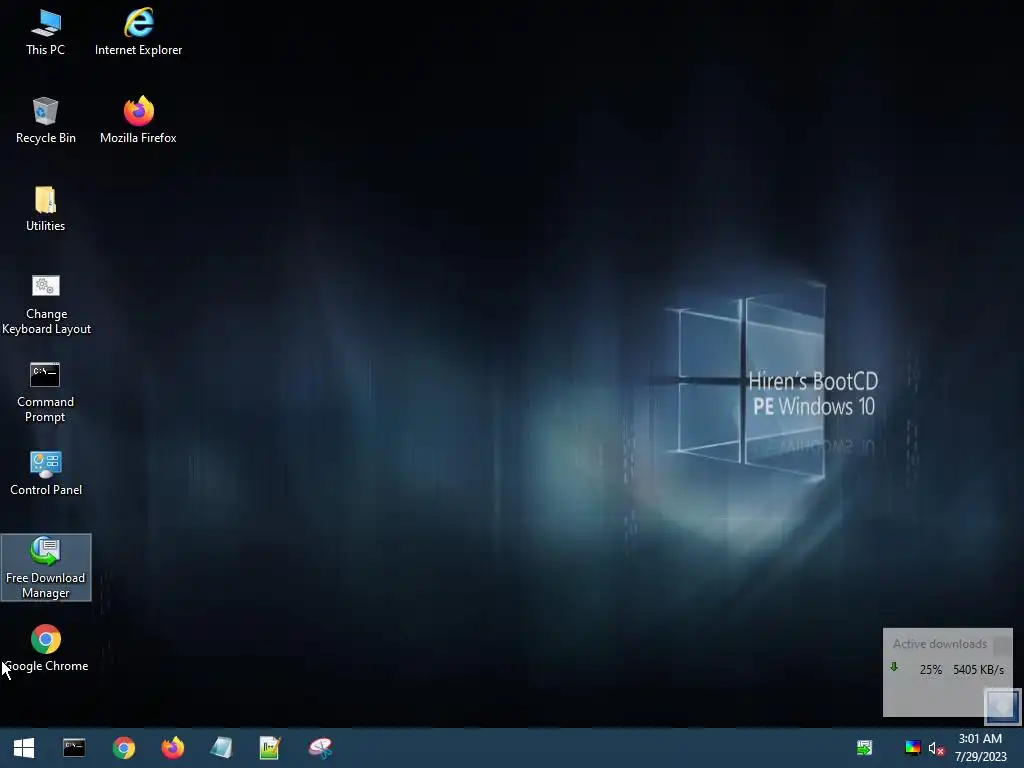1024x768 pixels.
Task: Click the color display tray icon
Action: point(912,748)
